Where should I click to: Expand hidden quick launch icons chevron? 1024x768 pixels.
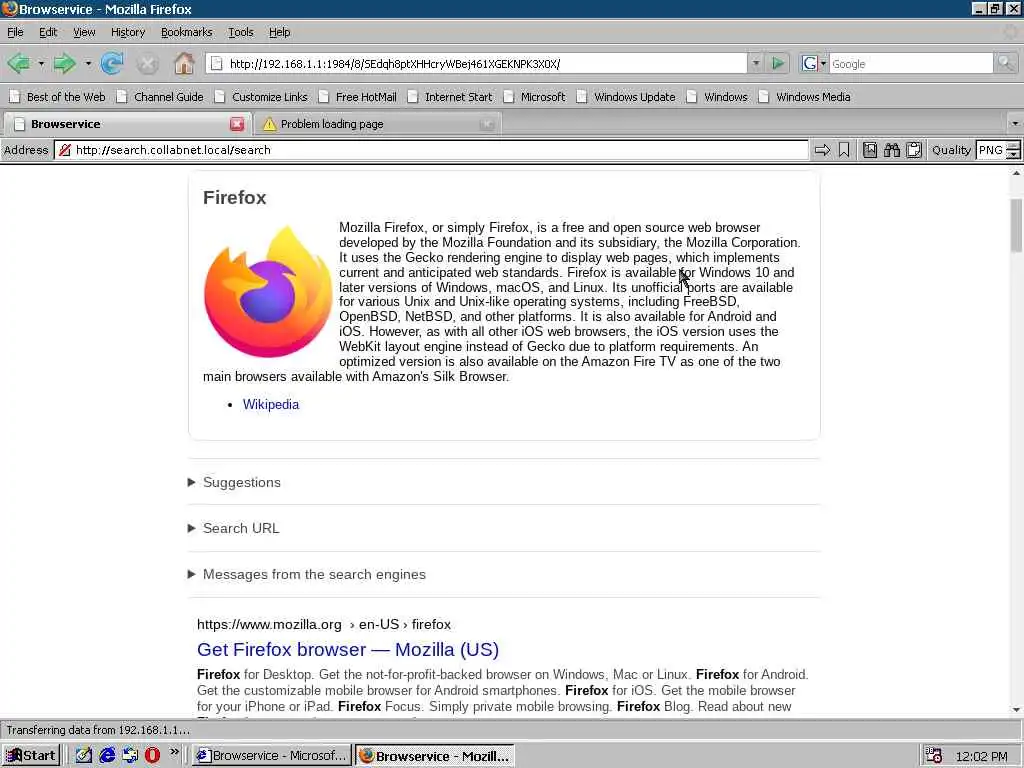(174, 752)
